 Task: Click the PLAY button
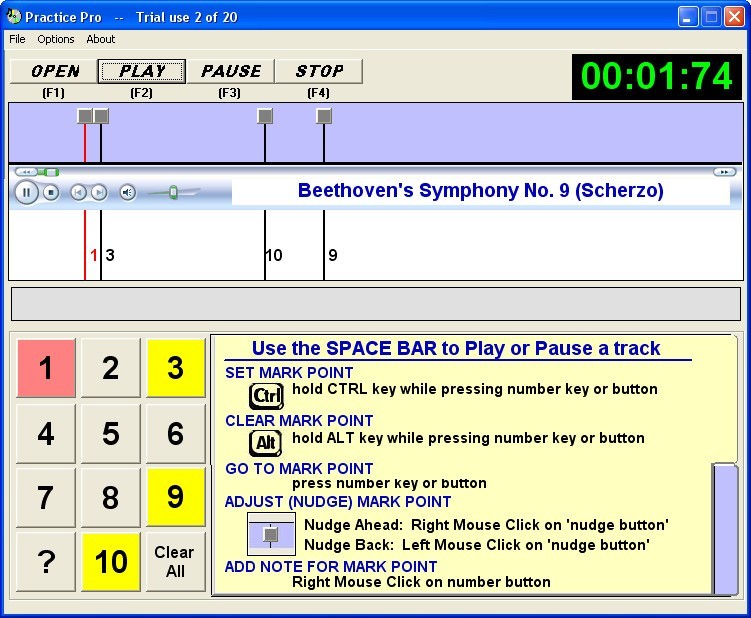142,71
